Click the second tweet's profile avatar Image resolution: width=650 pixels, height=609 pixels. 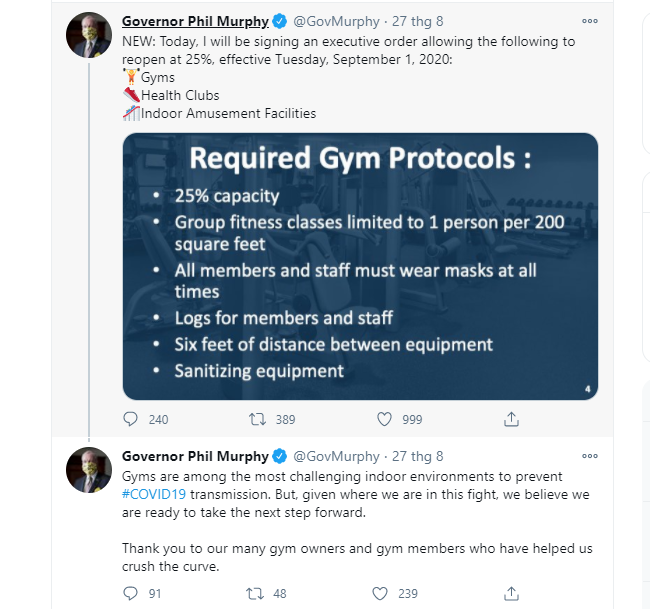click(x=89, y=470)
